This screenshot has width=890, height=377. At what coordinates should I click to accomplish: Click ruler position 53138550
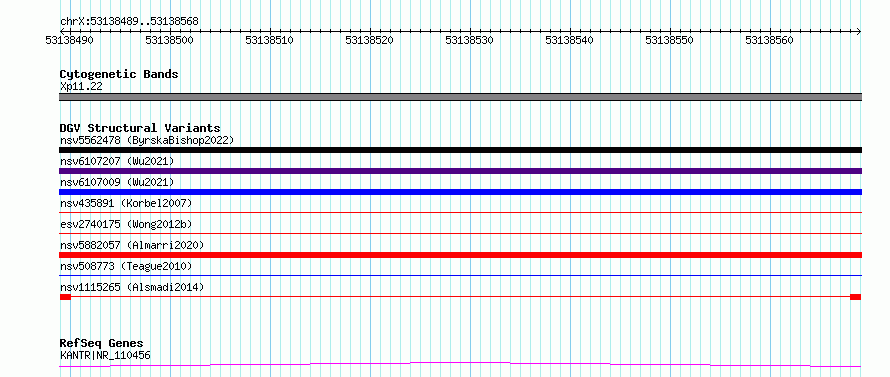669,40
